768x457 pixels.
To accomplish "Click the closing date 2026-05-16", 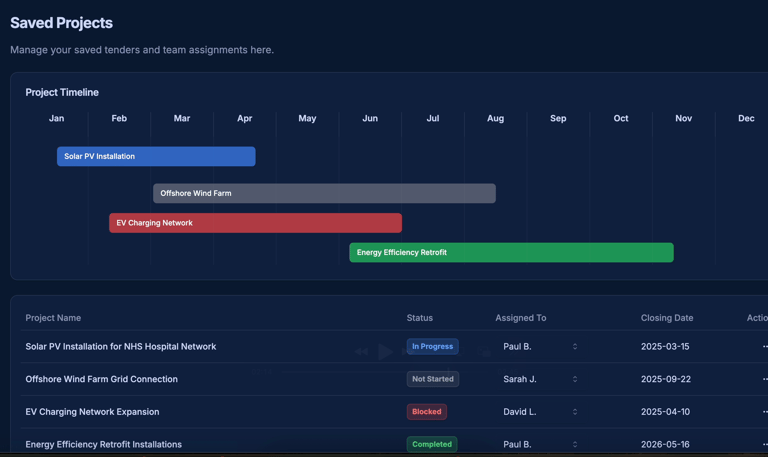I will [x=665, y=444].
